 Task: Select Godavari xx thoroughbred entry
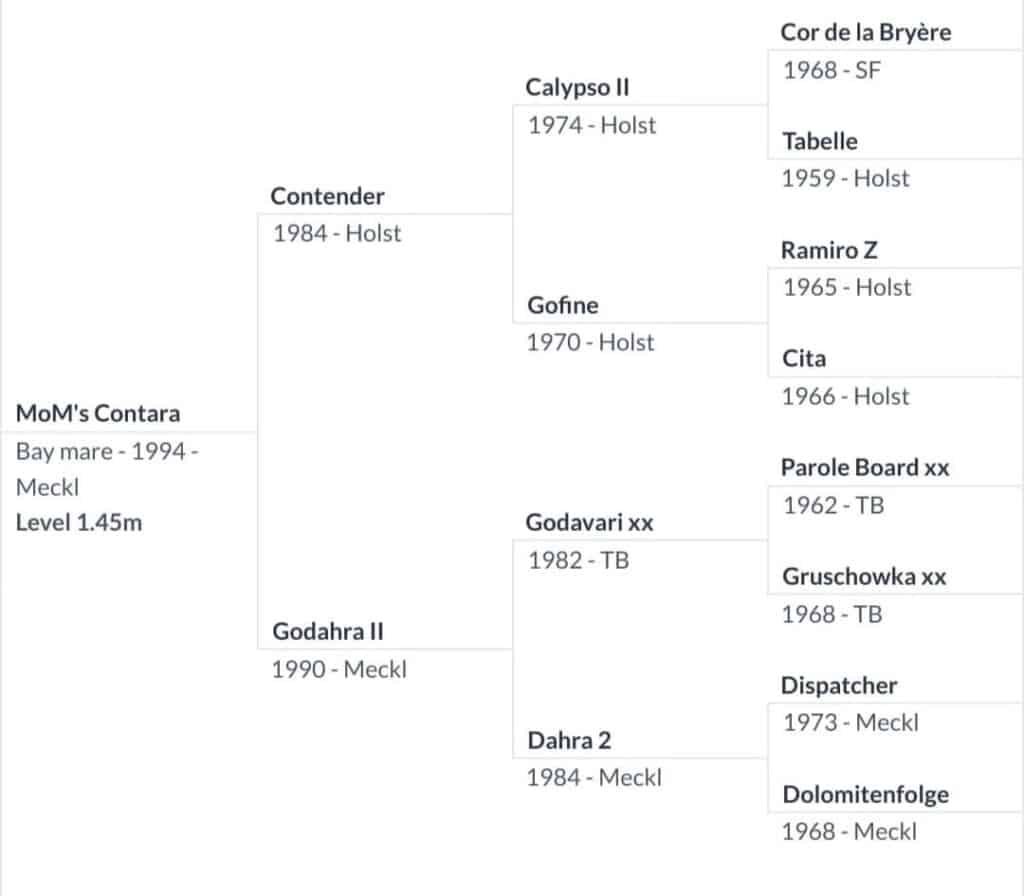pos(590,523)
